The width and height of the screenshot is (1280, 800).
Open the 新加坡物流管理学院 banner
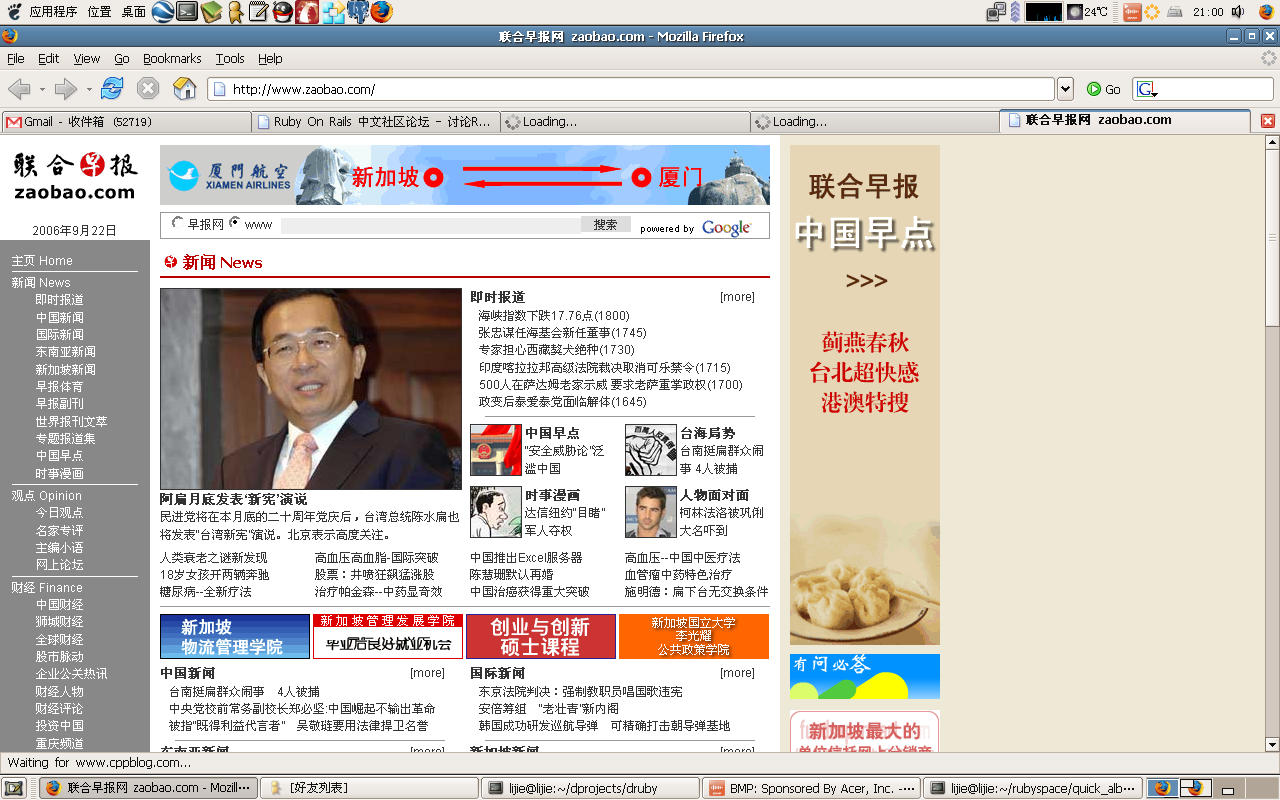[x=235, y=636]
